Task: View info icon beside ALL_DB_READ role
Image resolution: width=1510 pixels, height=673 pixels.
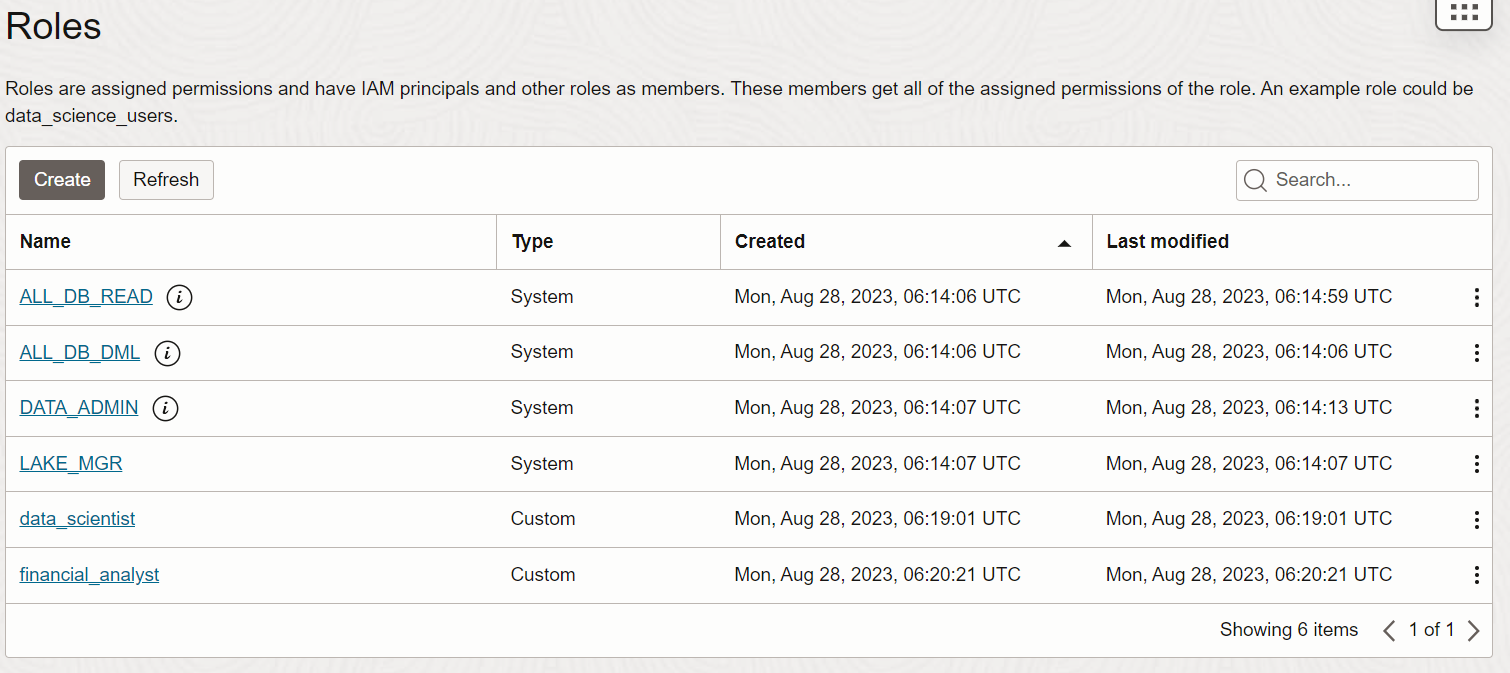Action: pyautogui.click(x=179, y=297)
